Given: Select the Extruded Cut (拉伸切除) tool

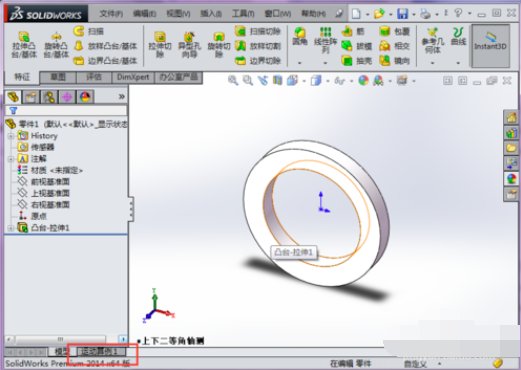Looking at the screenshot, I should (160, 45).
